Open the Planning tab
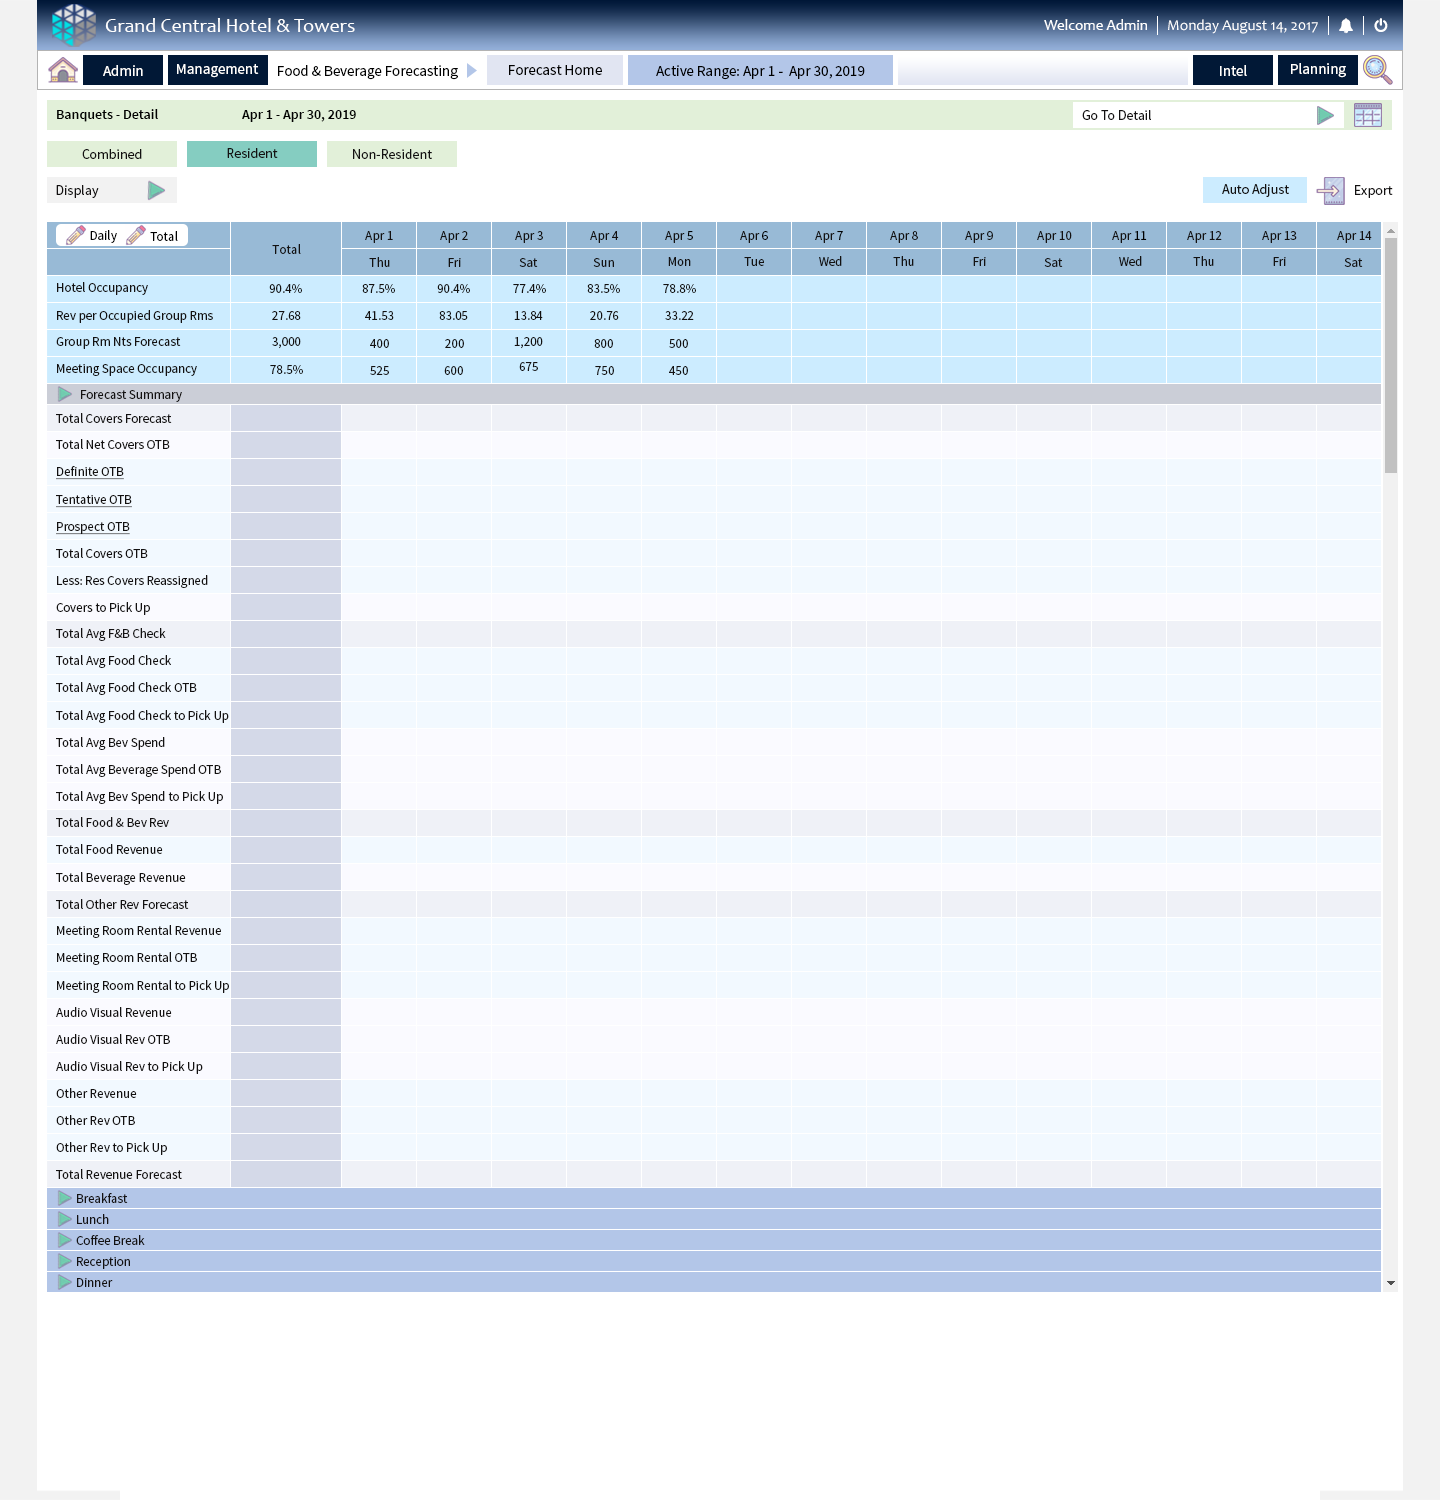The width and height of the screenshot is (1440, 1500). click(1317, 70)
